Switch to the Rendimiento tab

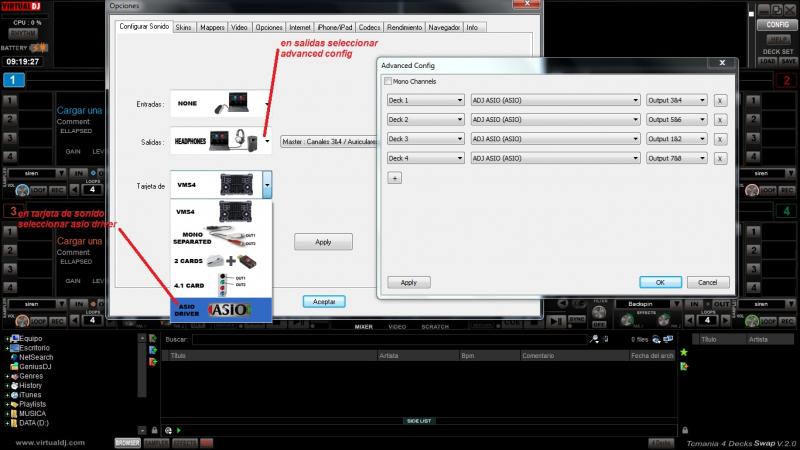point(404,28)
